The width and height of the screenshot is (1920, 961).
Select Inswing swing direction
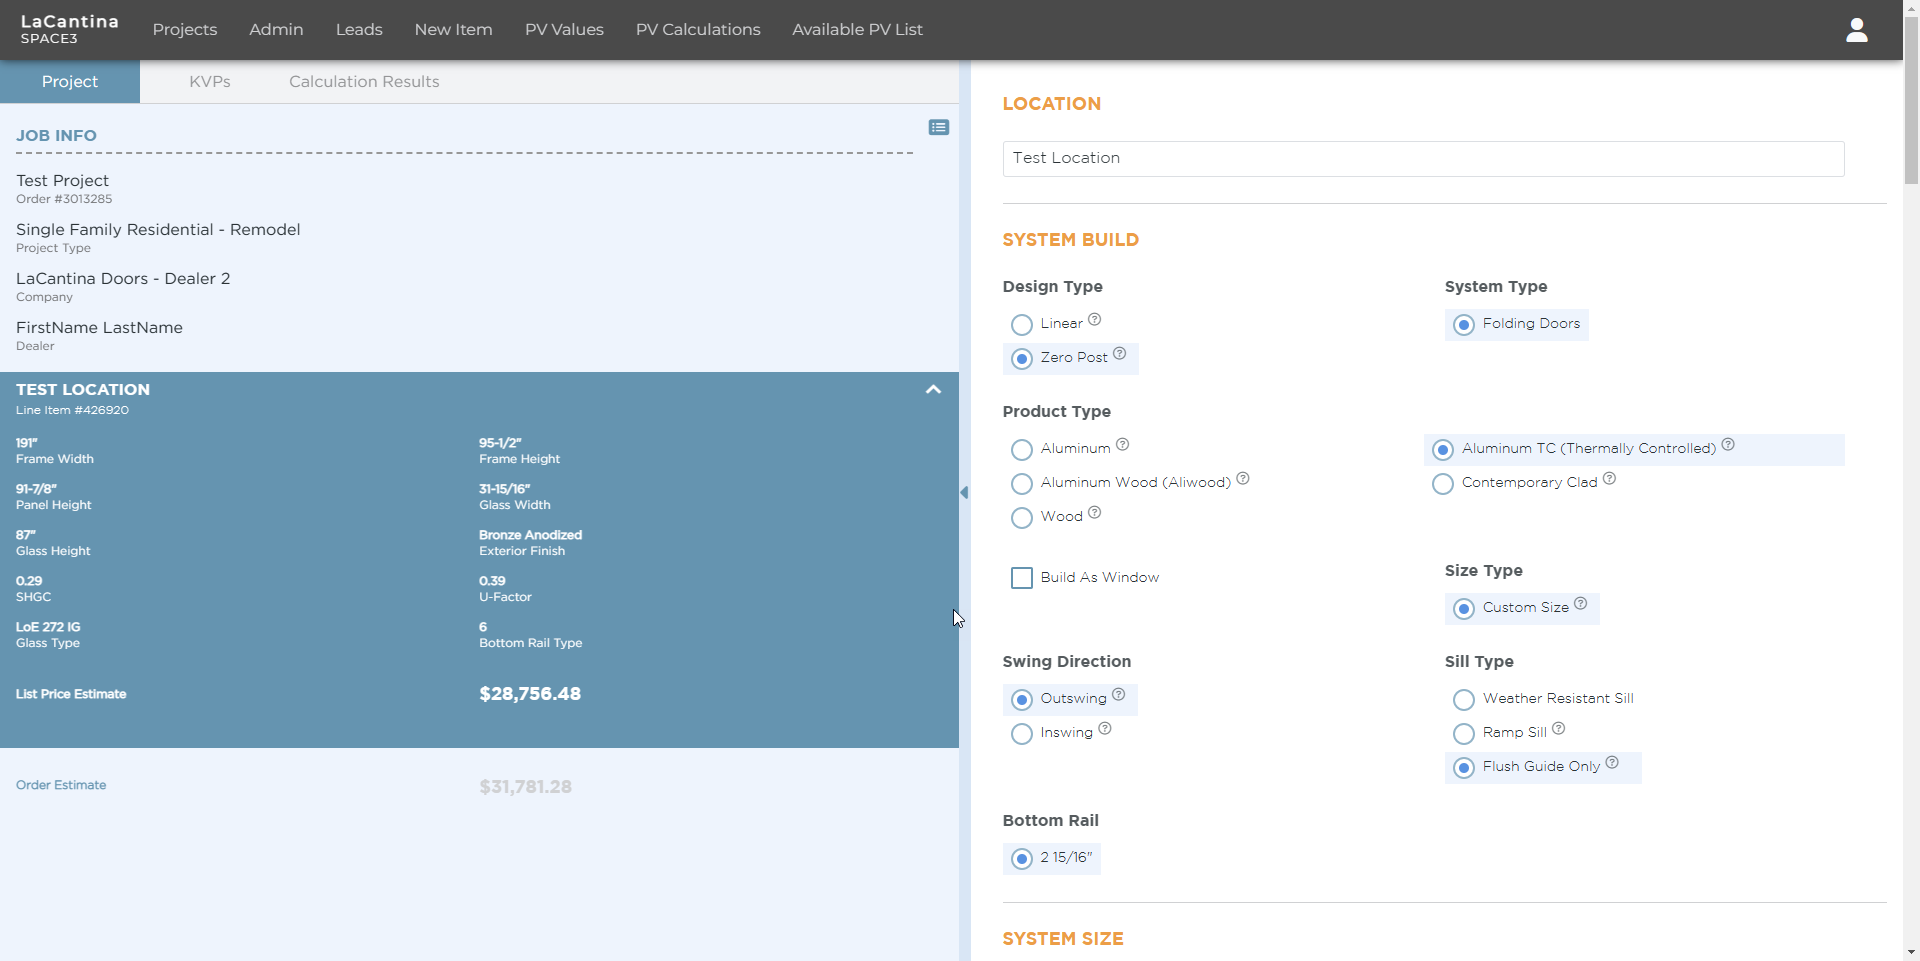pyautogui.click(x=1021, y=734)
